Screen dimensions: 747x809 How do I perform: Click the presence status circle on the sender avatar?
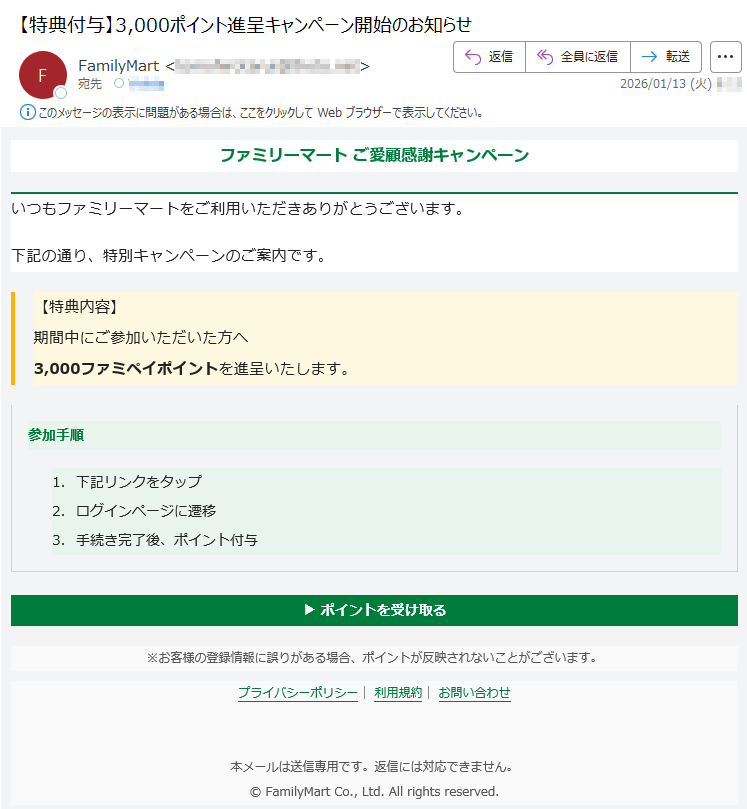[x=61, y=93]
